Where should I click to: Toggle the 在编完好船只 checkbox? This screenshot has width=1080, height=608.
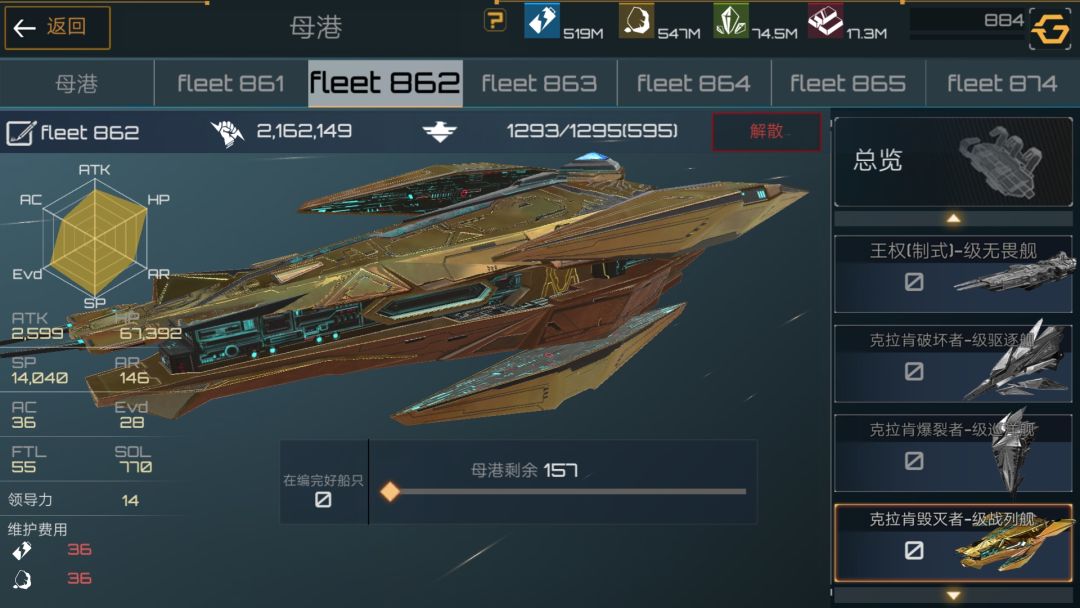pos(323,499)
